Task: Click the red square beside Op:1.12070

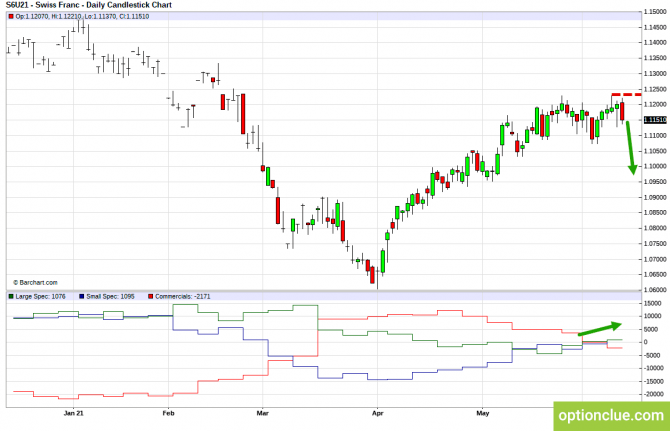Action: [11, 17]
